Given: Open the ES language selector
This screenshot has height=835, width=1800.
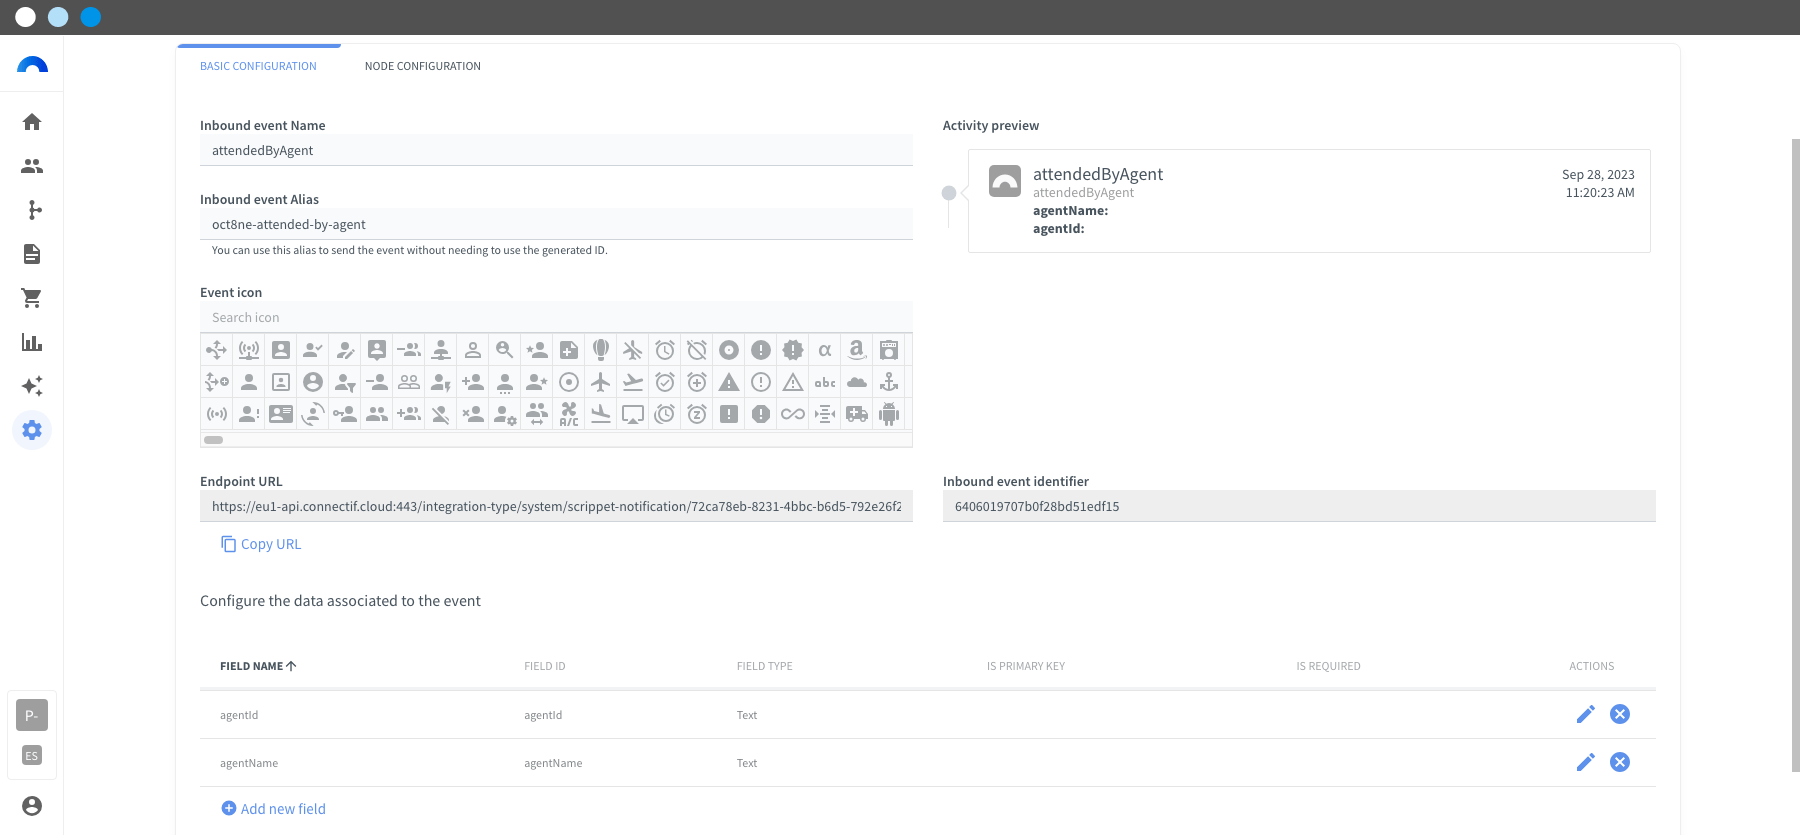Looking at the screenshot, I should point(32,756).
